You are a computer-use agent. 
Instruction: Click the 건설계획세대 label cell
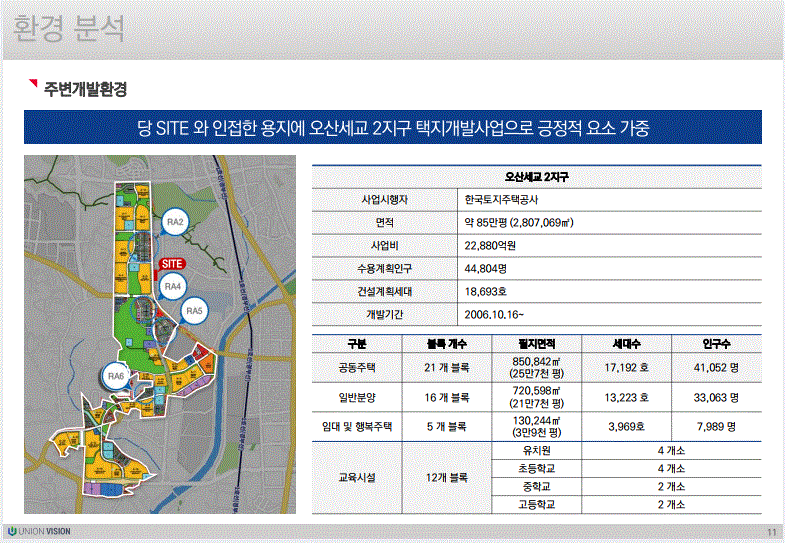[384, 292]
